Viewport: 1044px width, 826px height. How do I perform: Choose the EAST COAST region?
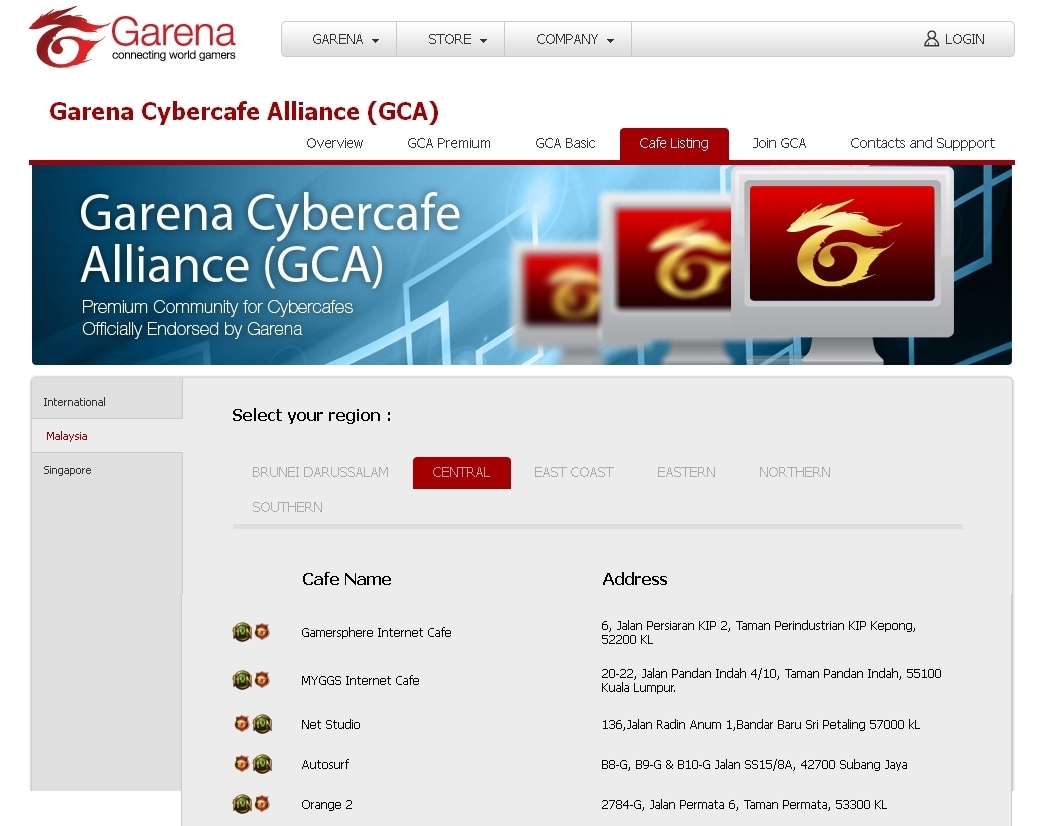(573, 472)
